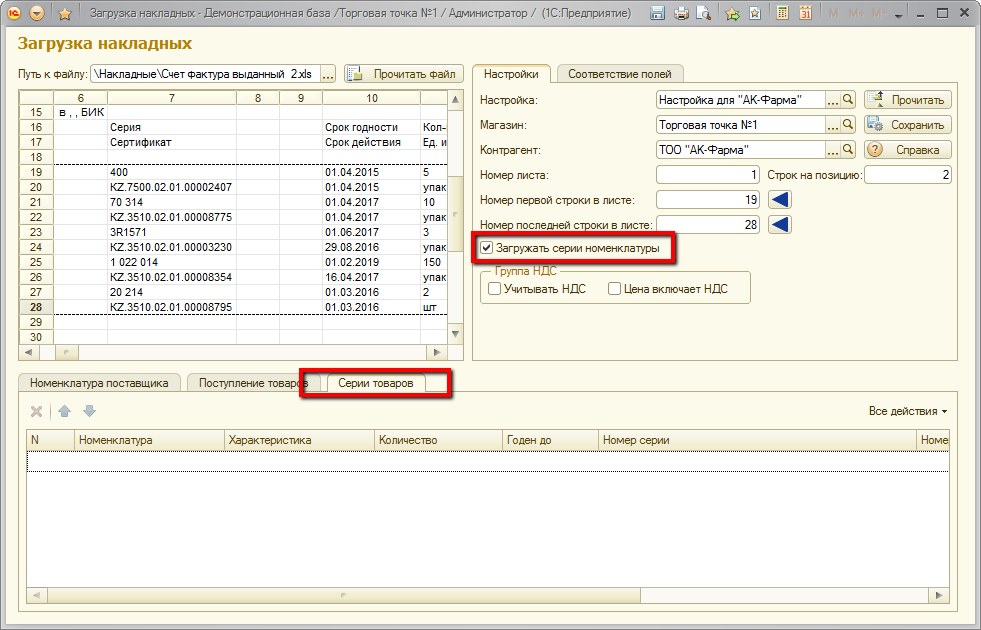Screen dimensions: 981x630
Task: Click magnifier icon next to Контрагент field
Action: coord(848,149)
